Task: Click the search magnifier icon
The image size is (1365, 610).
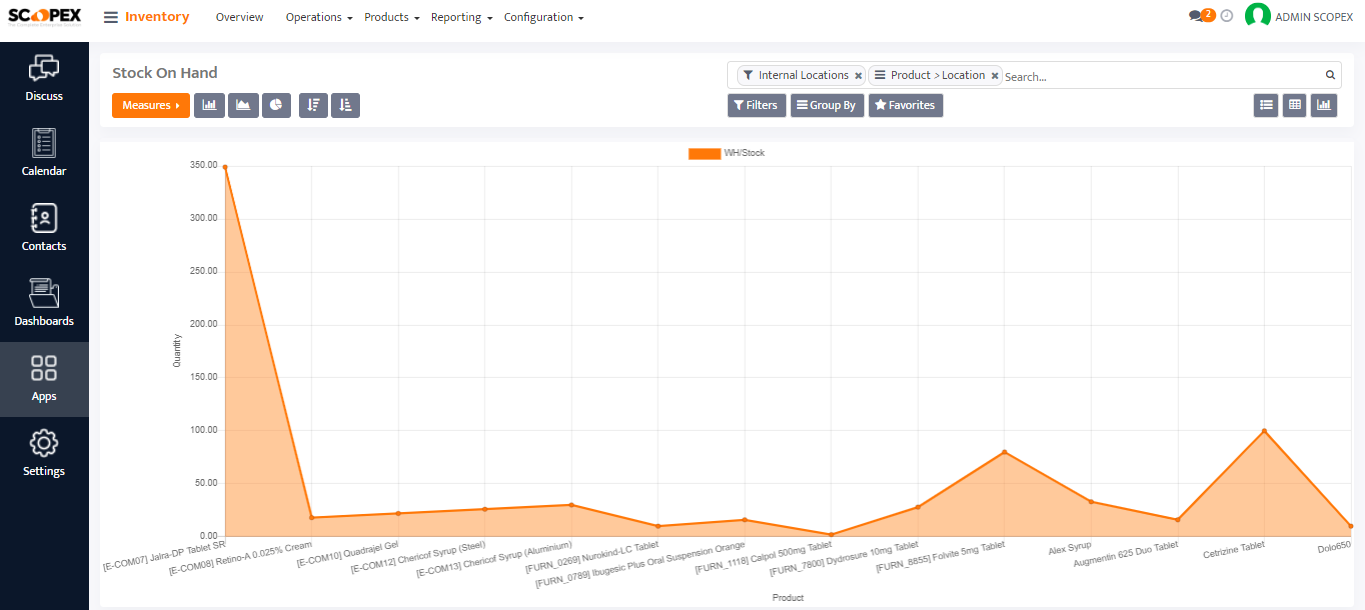Action: (1330, 75)
